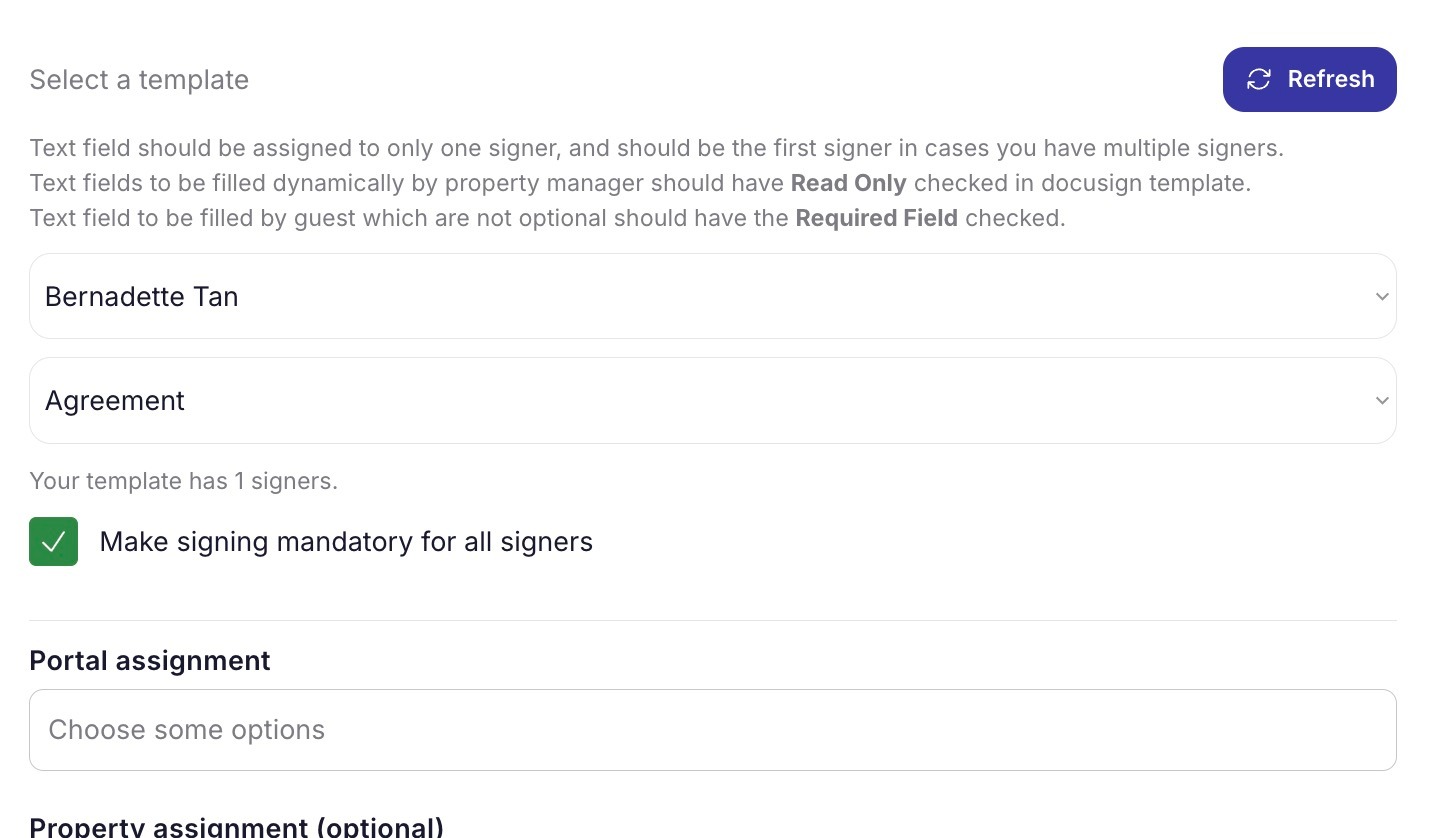This screenshot has height=838, width=1430.
Task: Click the Select a template heading
Action: point(139,79)
